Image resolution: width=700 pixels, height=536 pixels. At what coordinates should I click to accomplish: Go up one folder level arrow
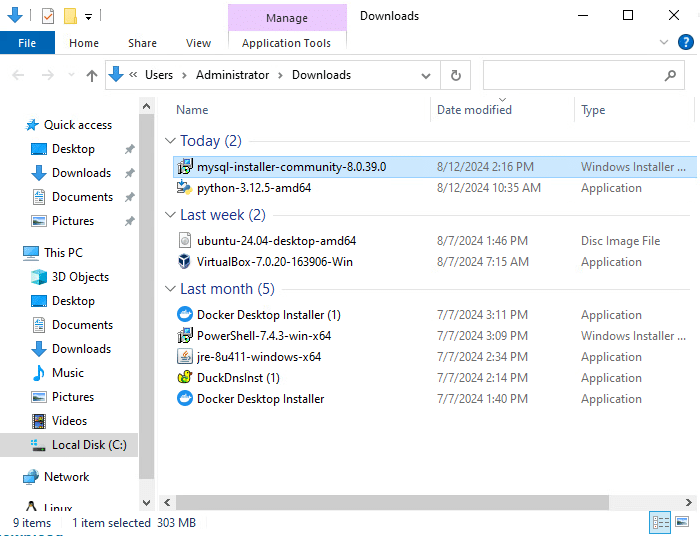(92, 75)
